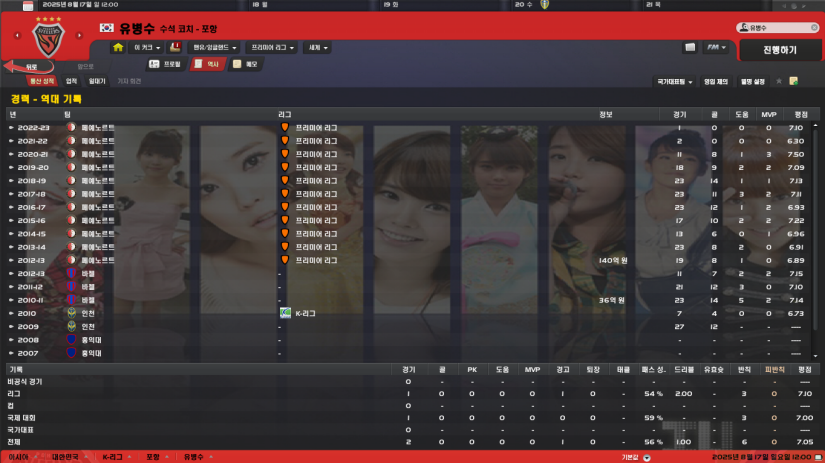This screenshot has width=825, height=463.
Task: Switch to the 업적 tab
Action: (72, 81)
